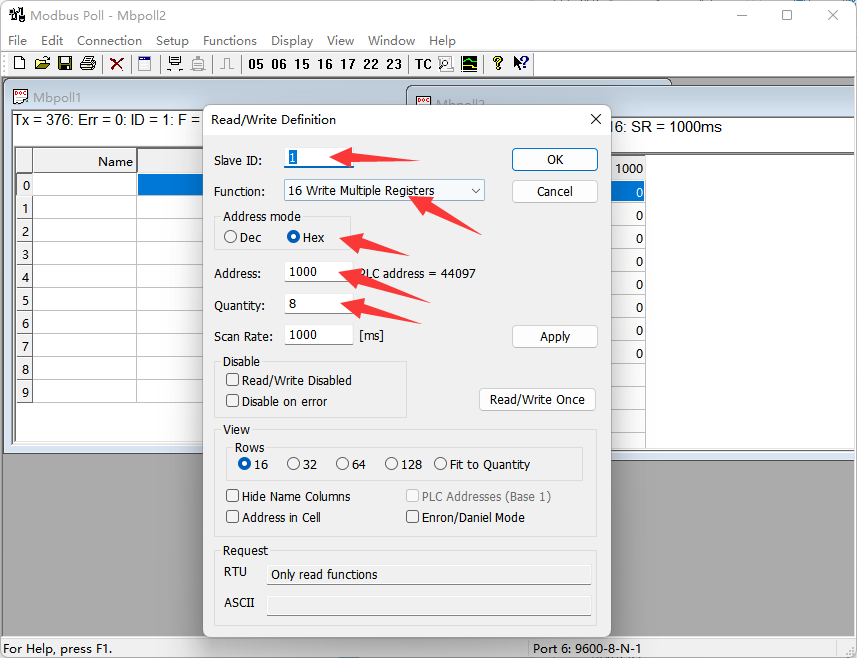Create a new document via toolbar icon
Viewport: 857px width, 658px height.
coord(19,63)
